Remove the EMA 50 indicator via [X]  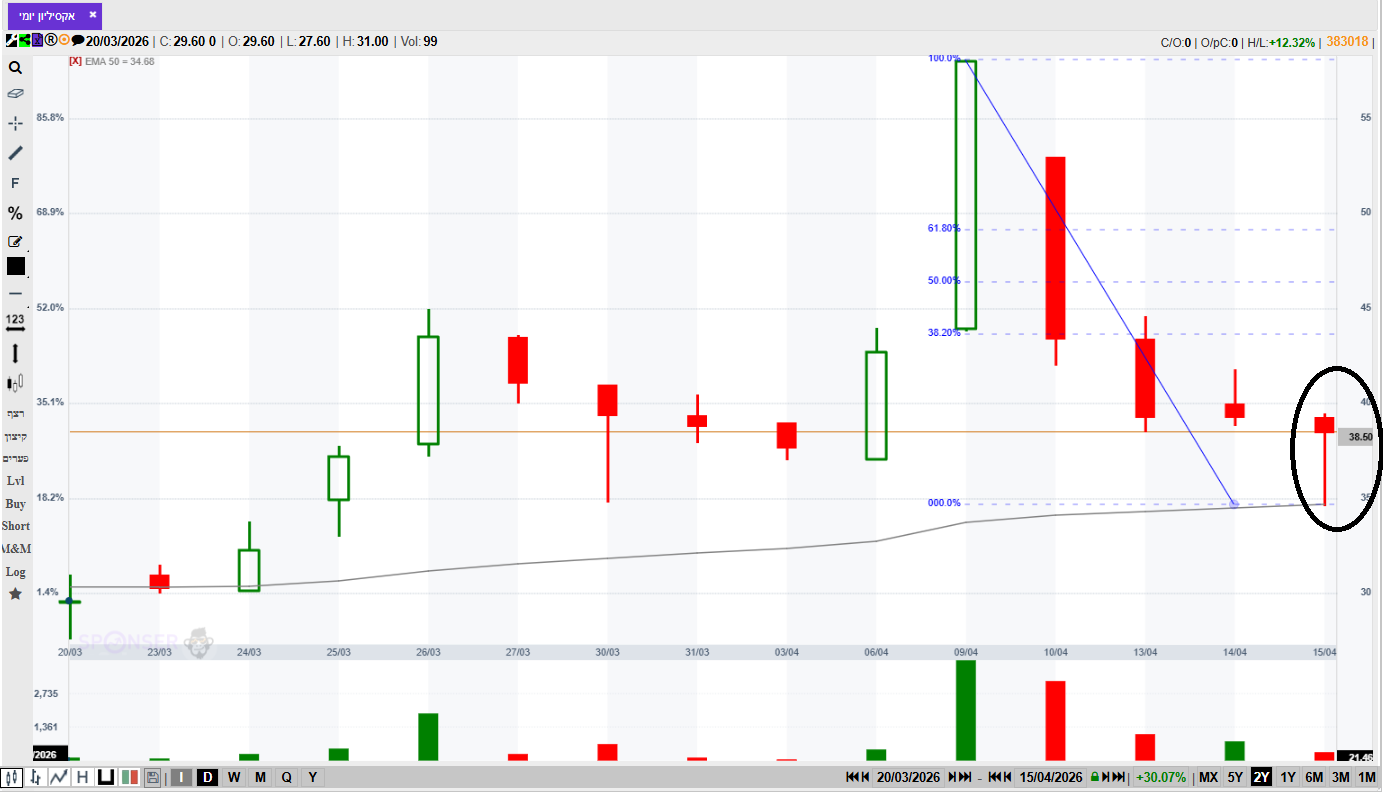pos(75,61)
